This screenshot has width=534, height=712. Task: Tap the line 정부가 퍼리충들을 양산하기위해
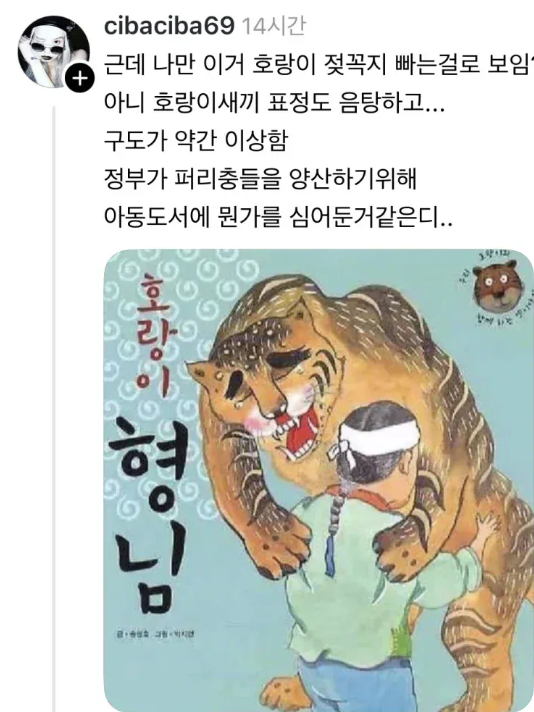(260, 179)
